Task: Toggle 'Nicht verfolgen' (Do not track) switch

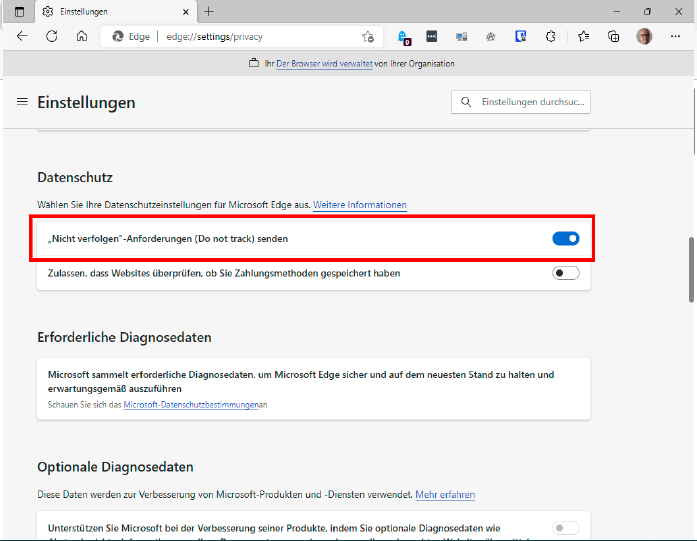Action: click(x=566, y=239)
